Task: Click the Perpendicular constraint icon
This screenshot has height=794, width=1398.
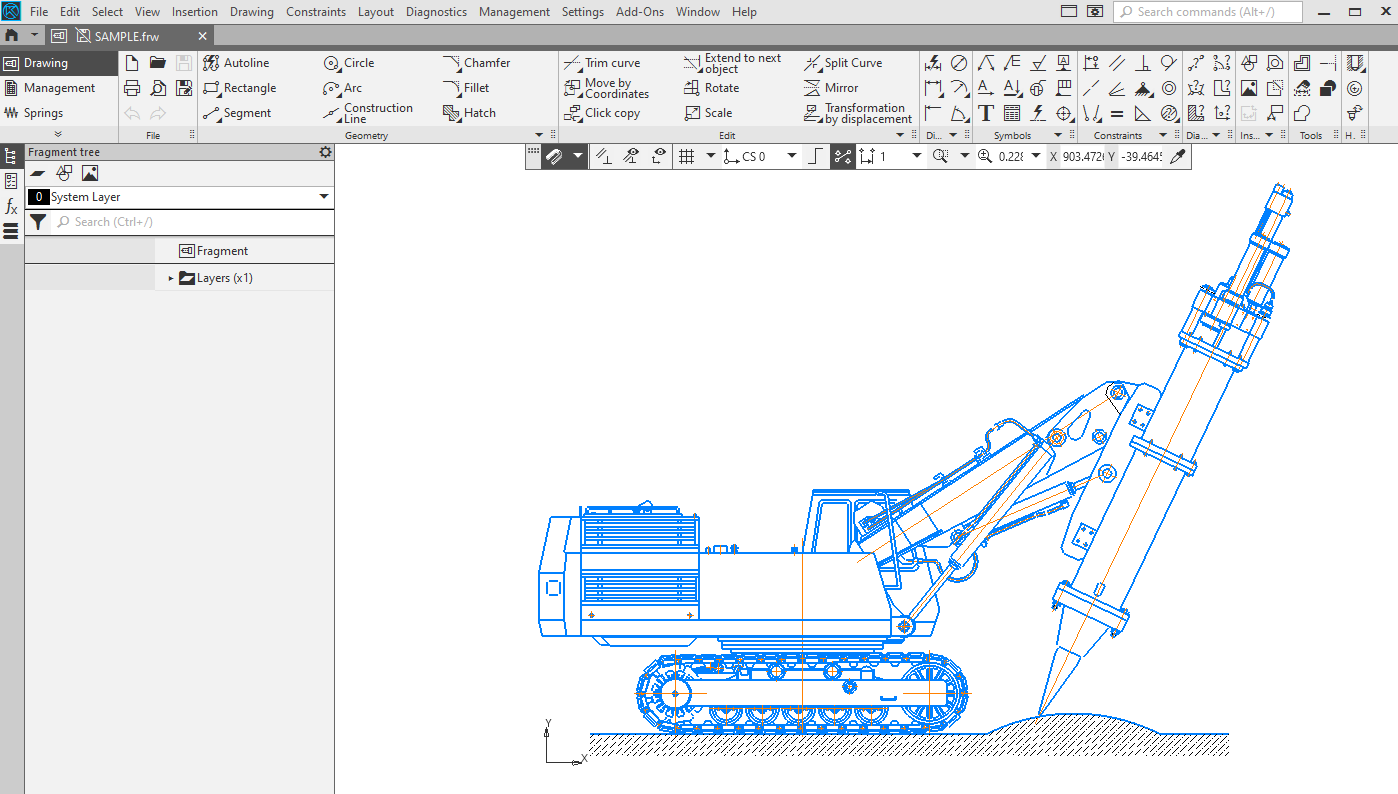Action: pos(1143,63)
